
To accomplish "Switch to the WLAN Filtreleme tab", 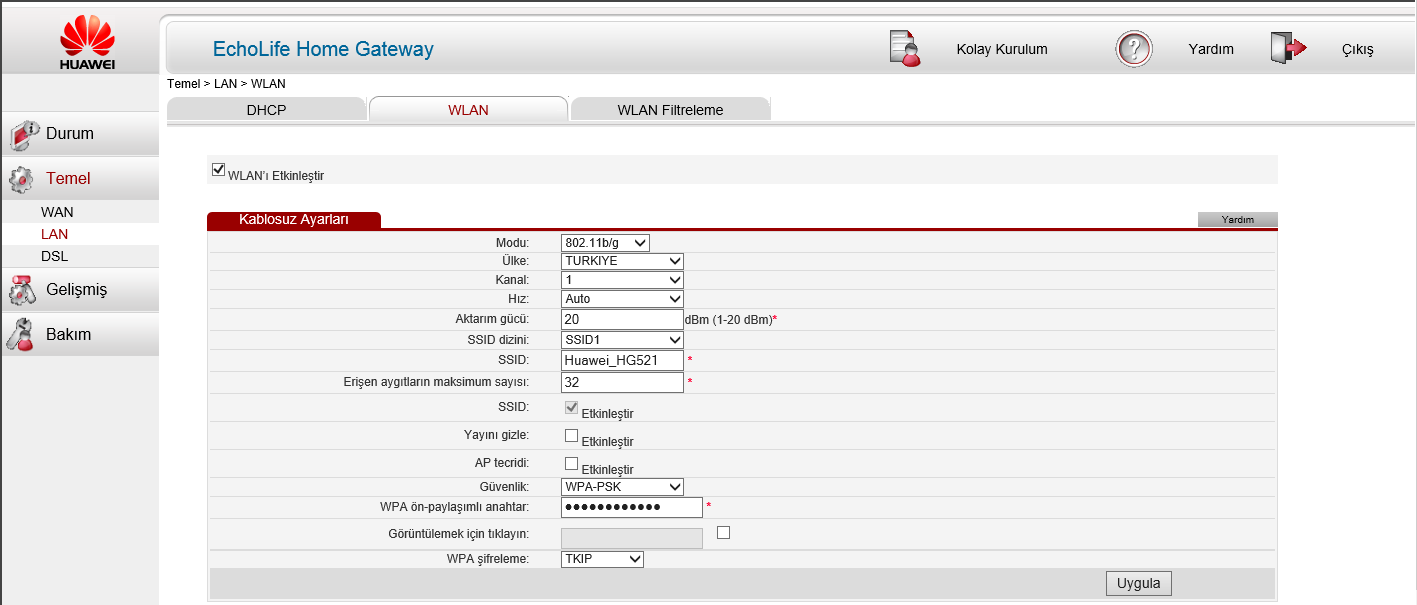I will click(x=670, y=109).
